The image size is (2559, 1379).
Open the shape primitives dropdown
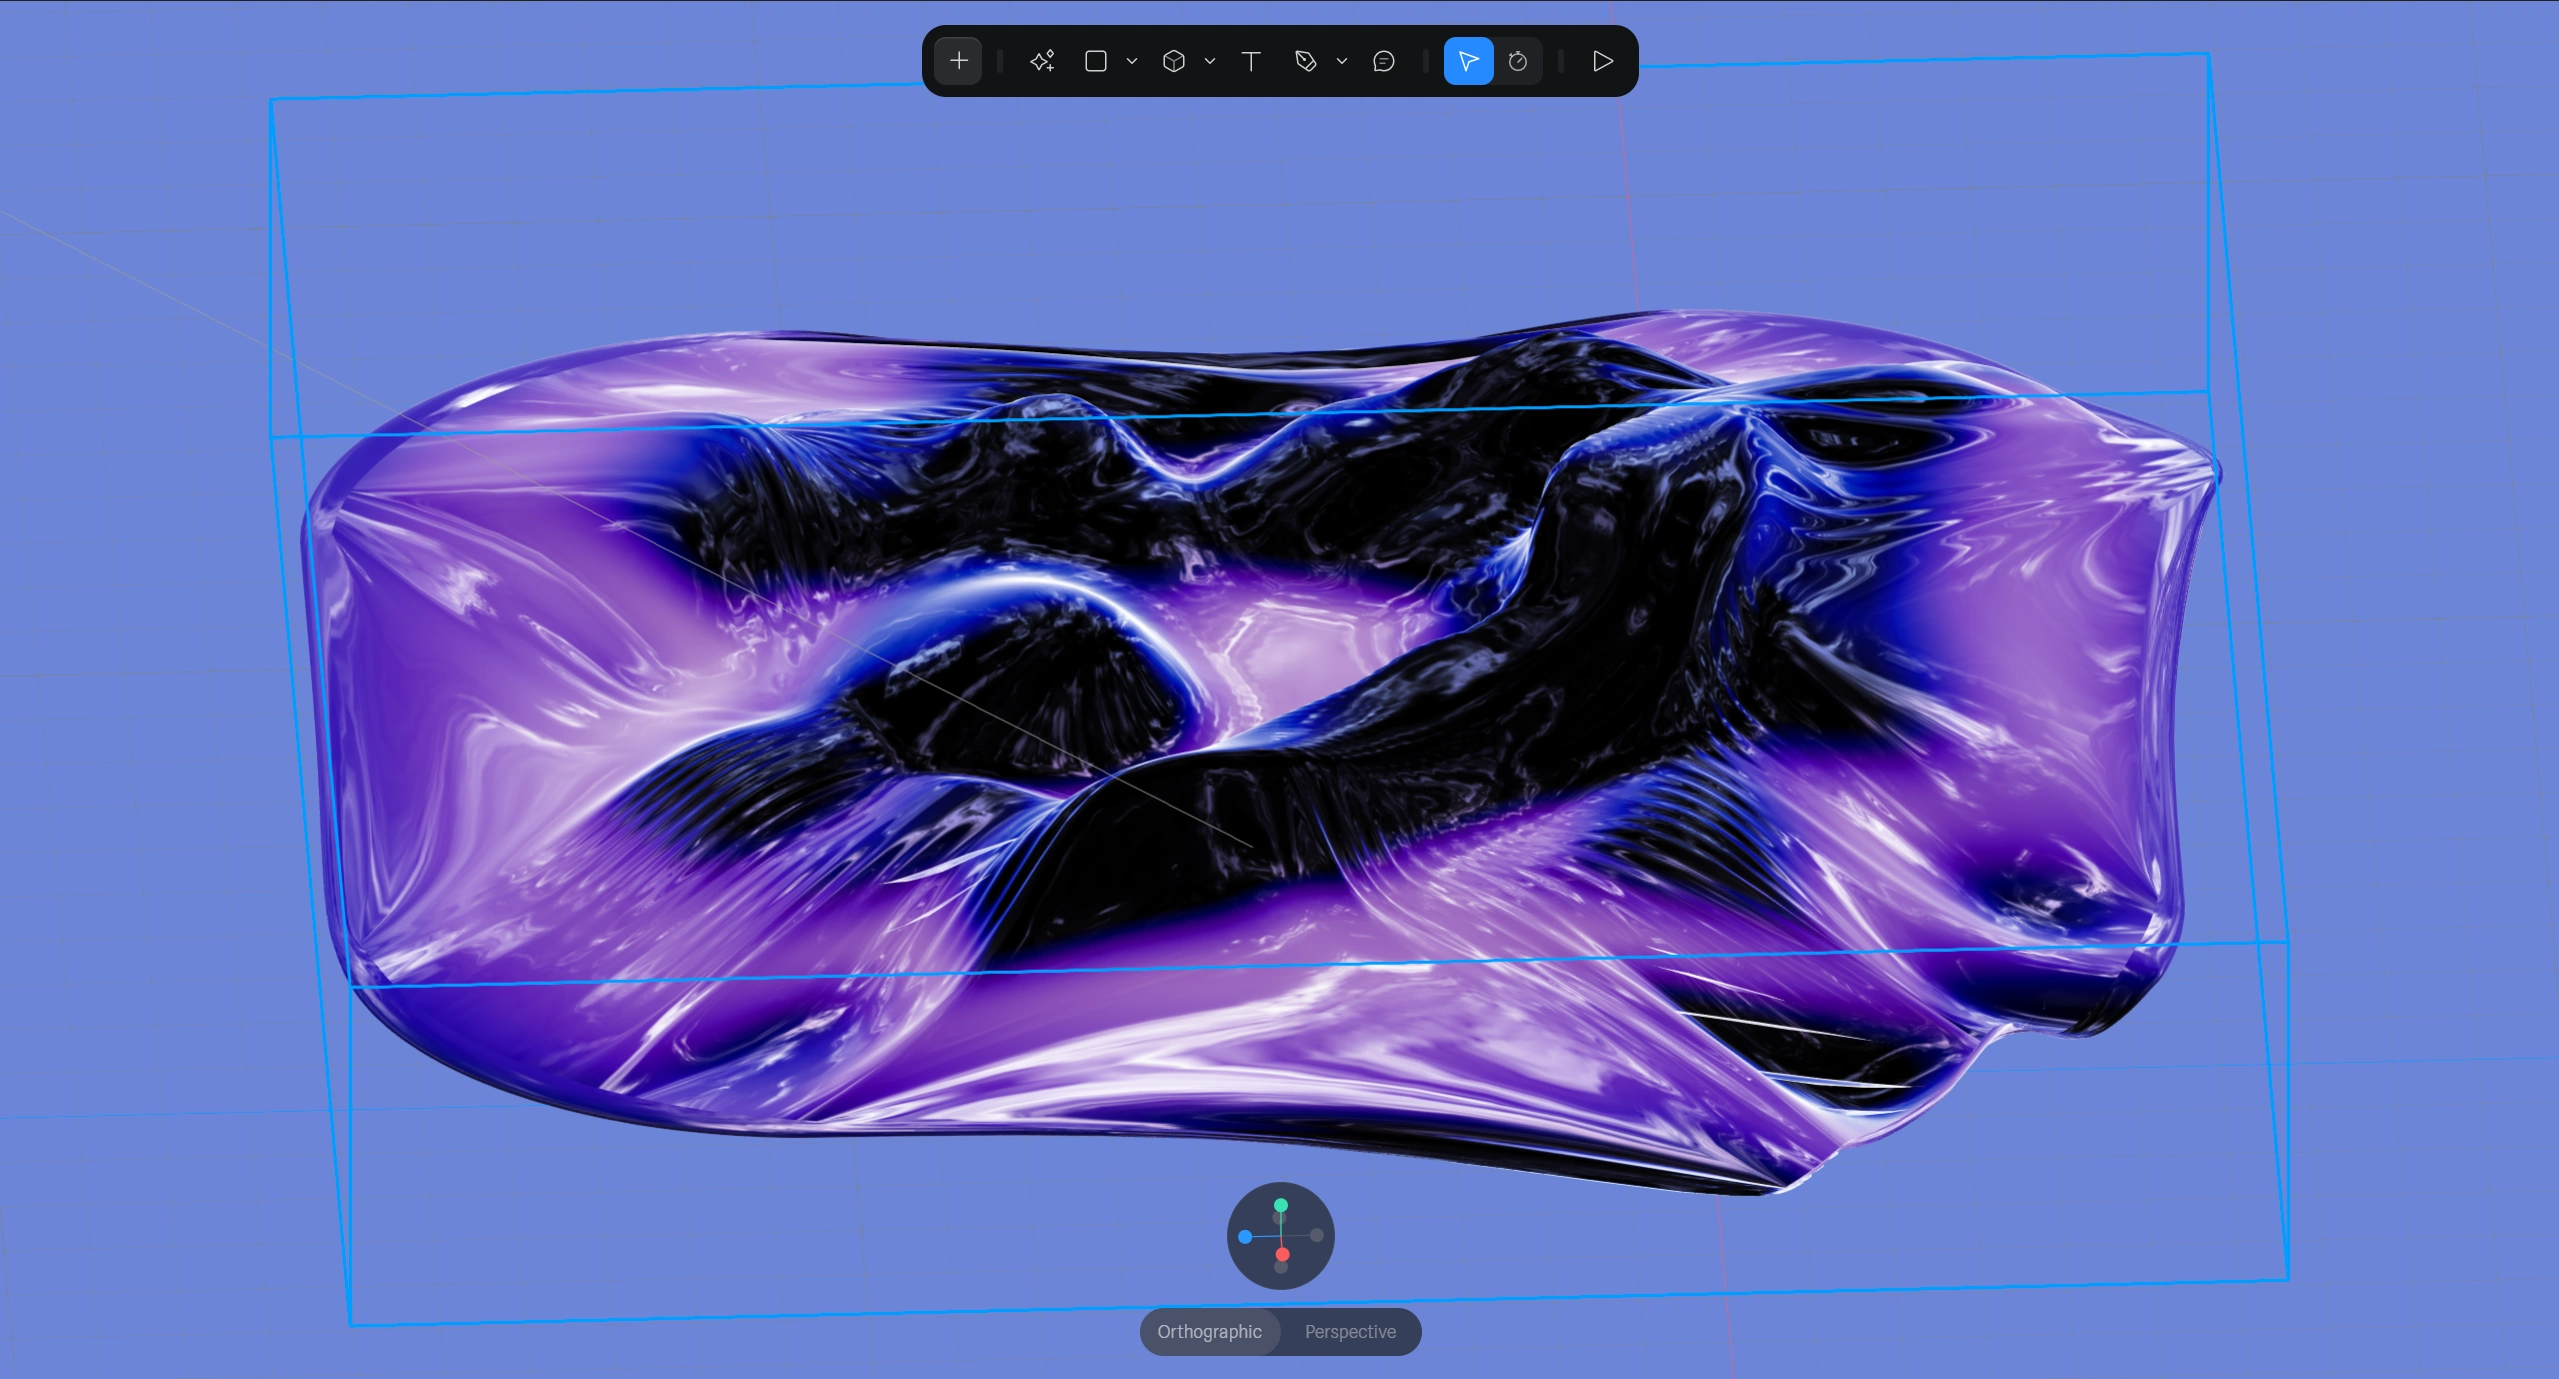(x=1132, y=61)
